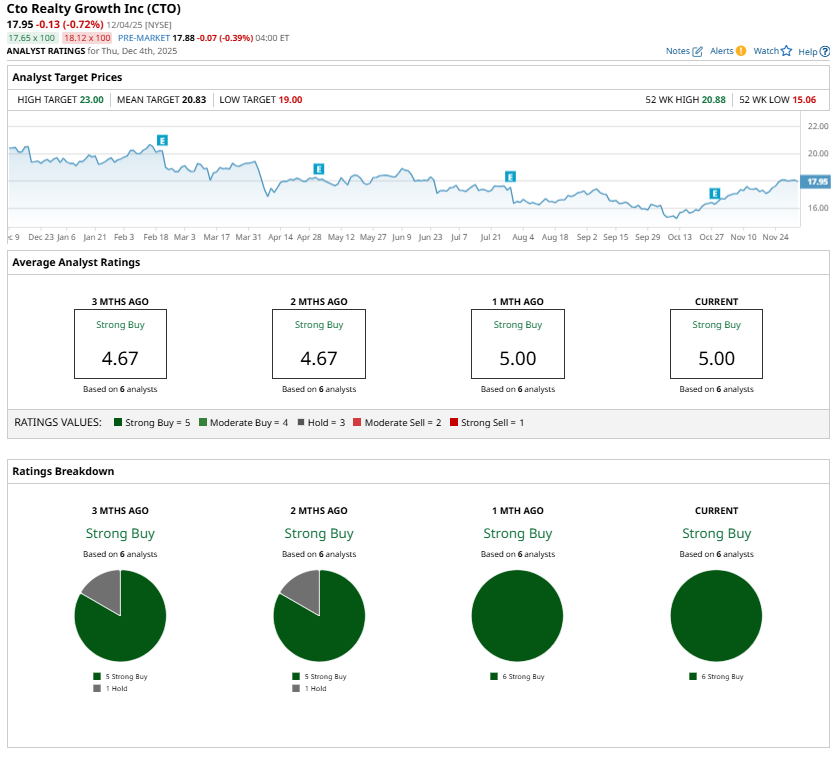
Task: Click the Watch star icon
Action: (786, 51)
